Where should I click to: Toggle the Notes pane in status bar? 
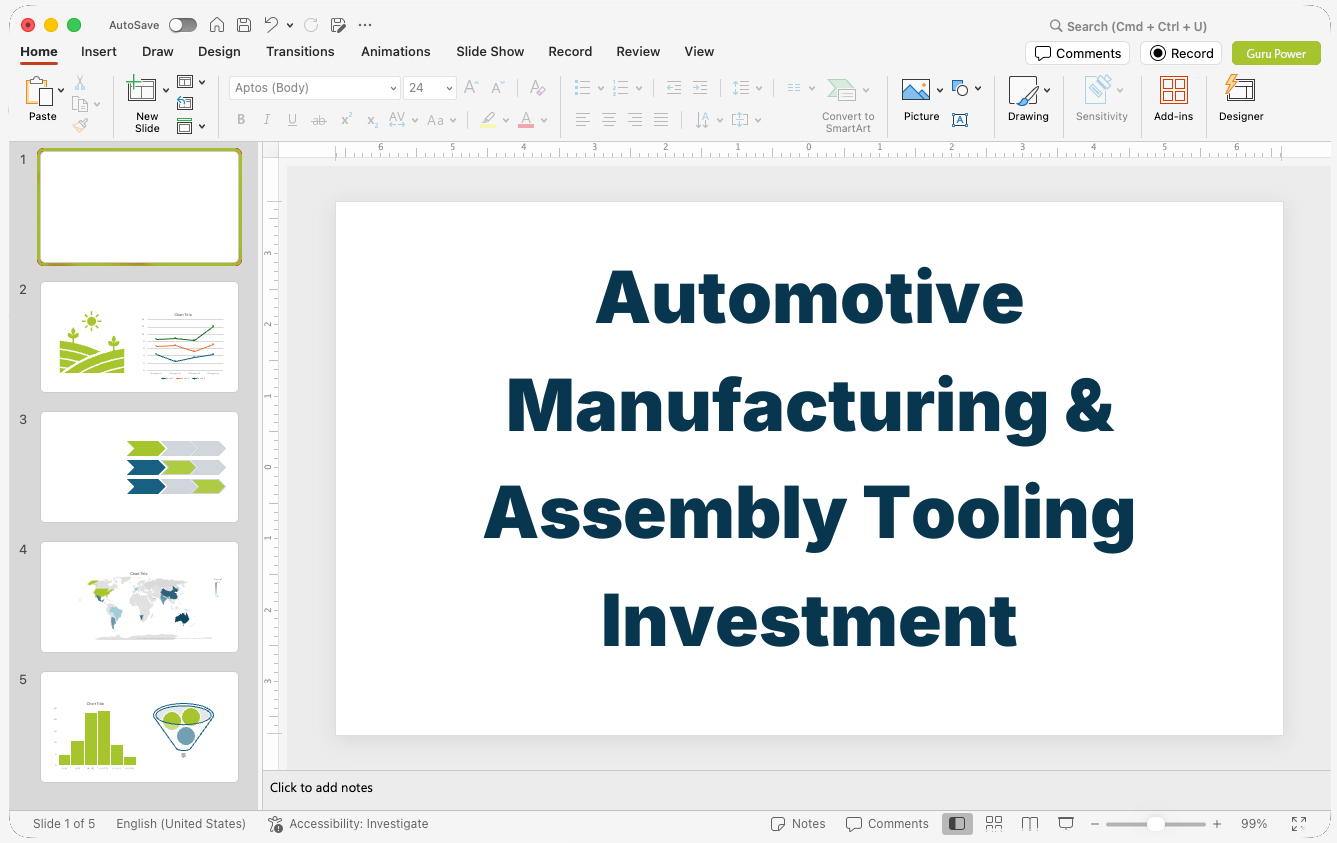coord(798,824)
